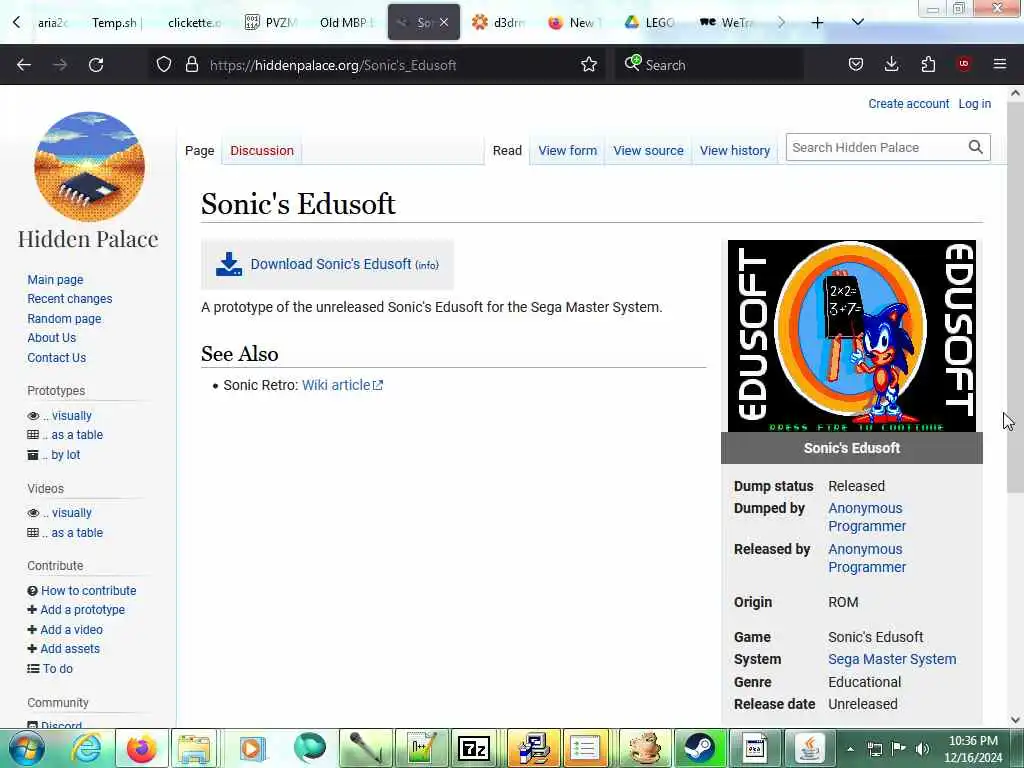Switch to the PVZM tab
Screen dimensions: 1024x768
tap(273, 23)
